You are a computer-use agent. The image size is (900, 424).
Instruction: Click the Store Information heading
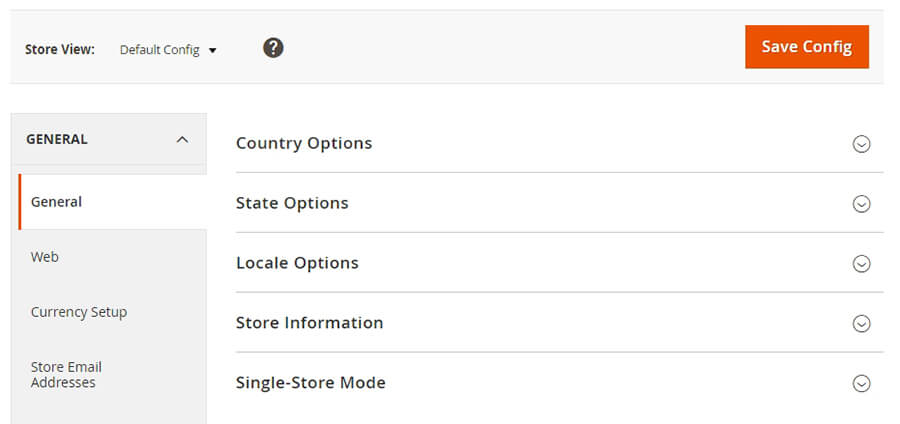tap(309, 323)
